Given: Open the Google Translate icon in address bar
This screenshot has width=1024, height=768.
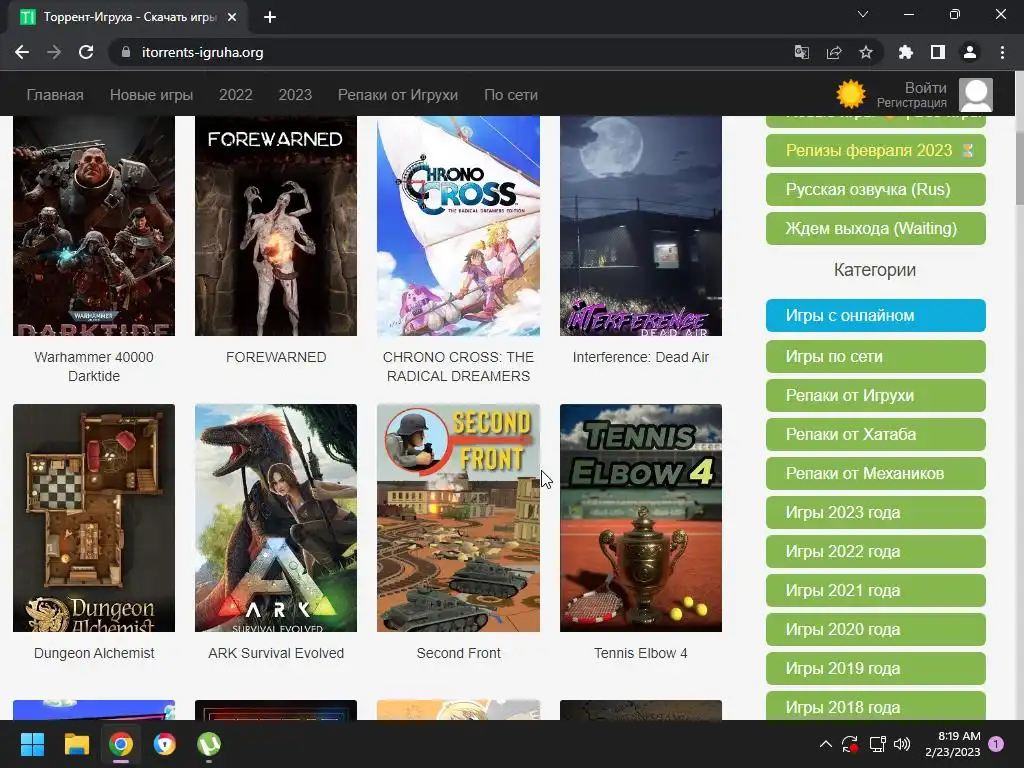Looking at the screenshot, I should 801,52.
